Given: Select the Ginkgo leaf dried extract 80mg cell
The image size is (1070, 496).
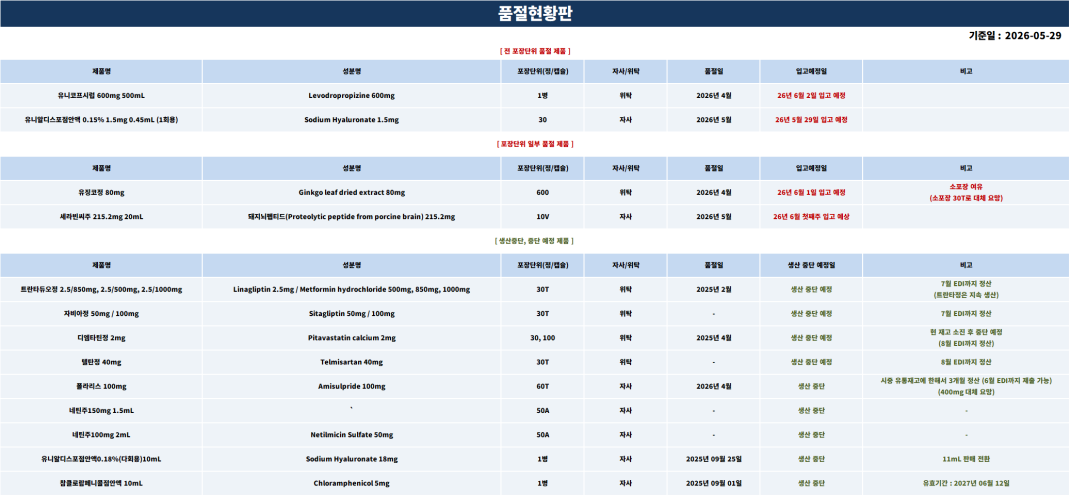Looking at the screenshot, I should [x=351, y=192].
